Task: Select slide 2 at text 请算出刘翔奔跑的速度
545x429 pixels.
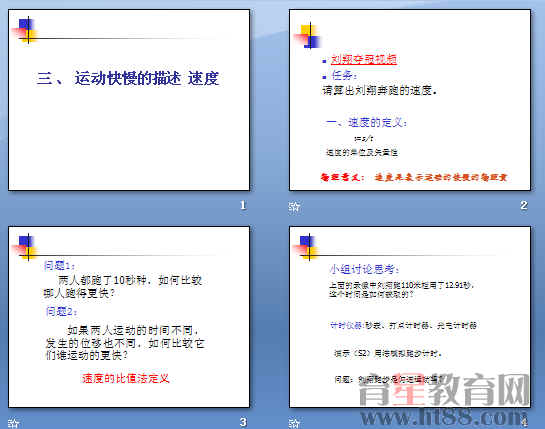Action: pos(379,91)
